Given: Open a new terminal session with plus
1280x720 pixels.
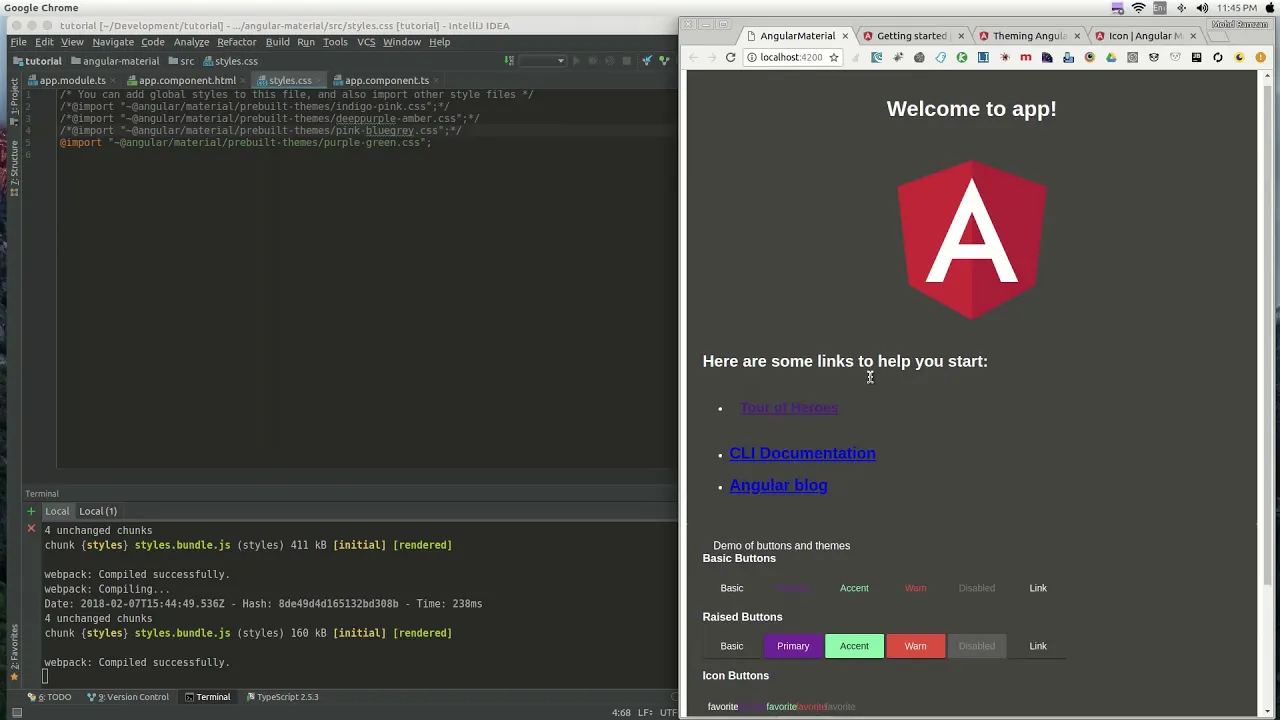Looking at the screenshot, I should [31, 511].
